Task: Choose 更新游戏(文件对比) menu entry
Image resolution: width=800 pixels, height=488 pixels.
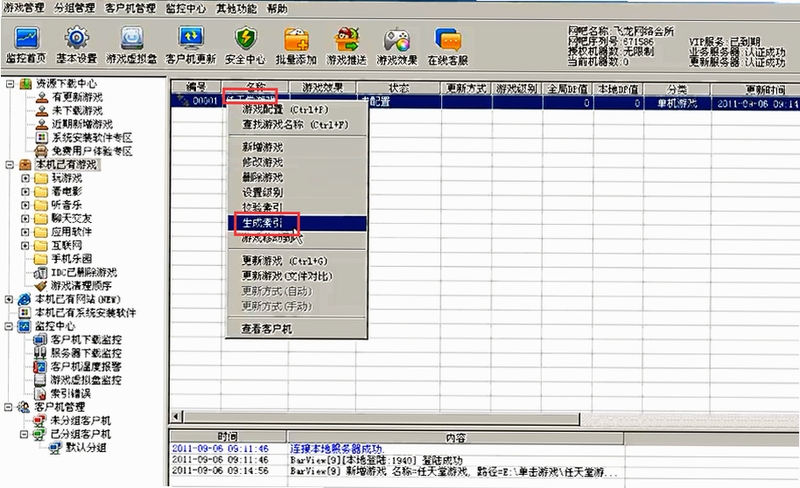Action: point(297,276)
